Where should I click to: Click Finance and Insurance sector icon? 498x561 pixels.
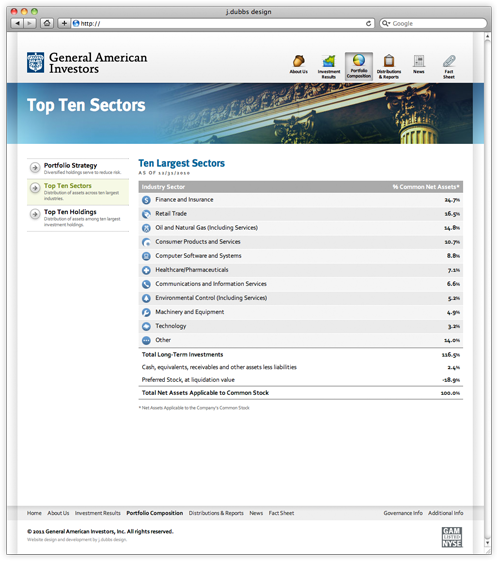tap(146, 200)
